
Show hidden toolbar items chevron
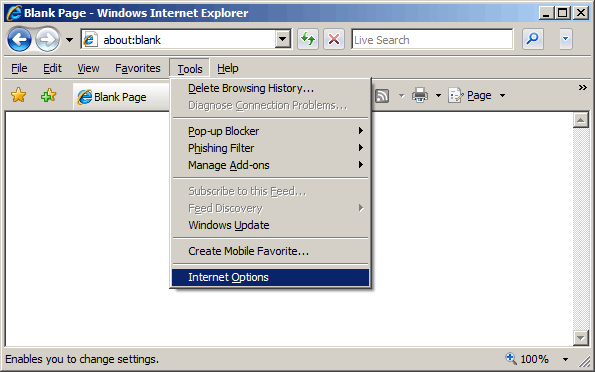pos(582,88)
